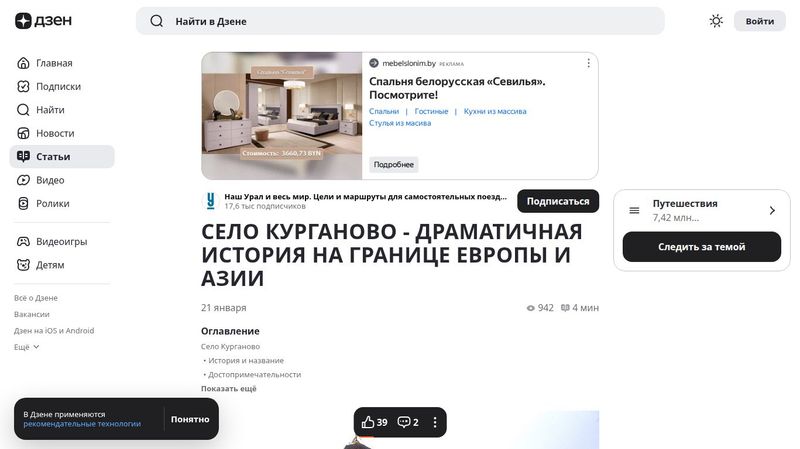Image resolution: width=800 pixels, height=449 pixels.
Task: Open comments via speech bubble icon
Action: coord(404,422)
